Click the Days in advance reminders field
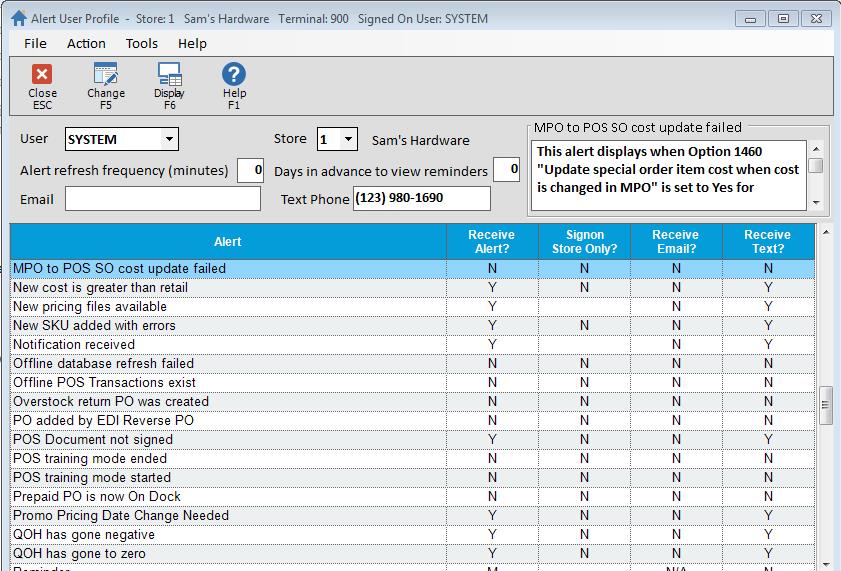Image resolution: width=841 pixels, height=571 pixels. (507, 171)
